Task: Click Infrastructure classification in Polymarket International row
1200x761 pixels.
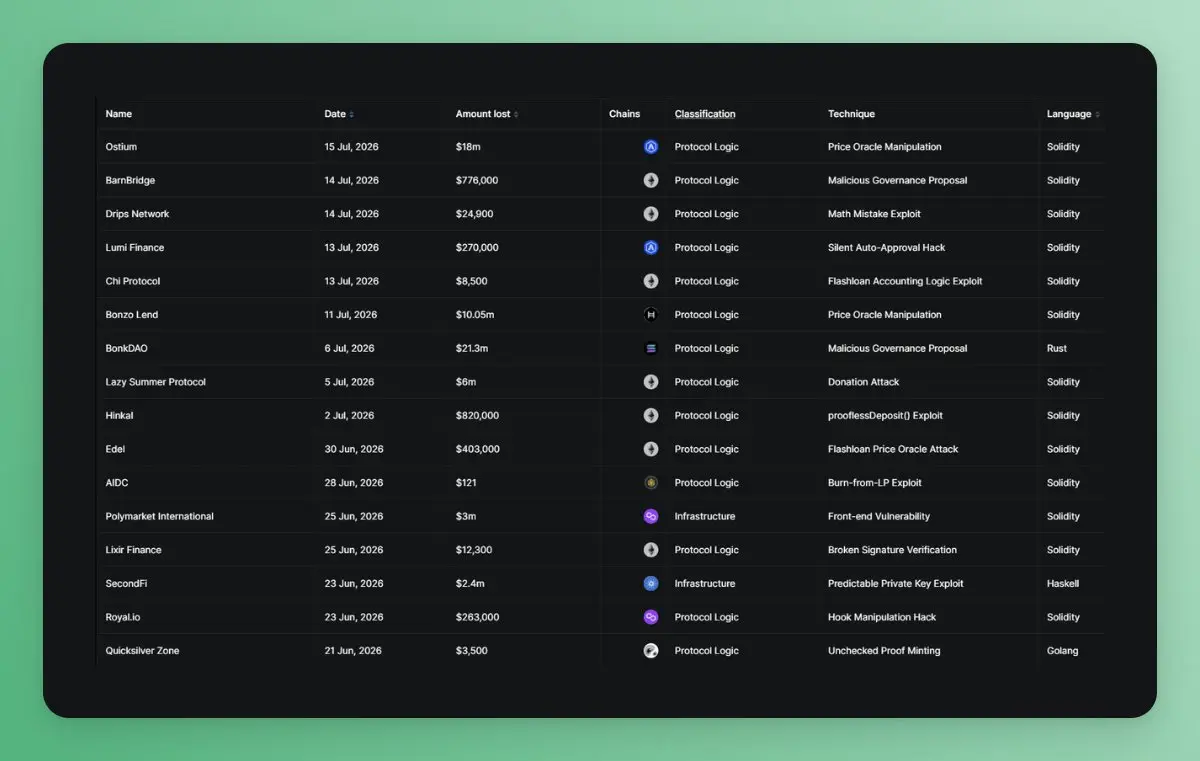Action: point(705,517)
